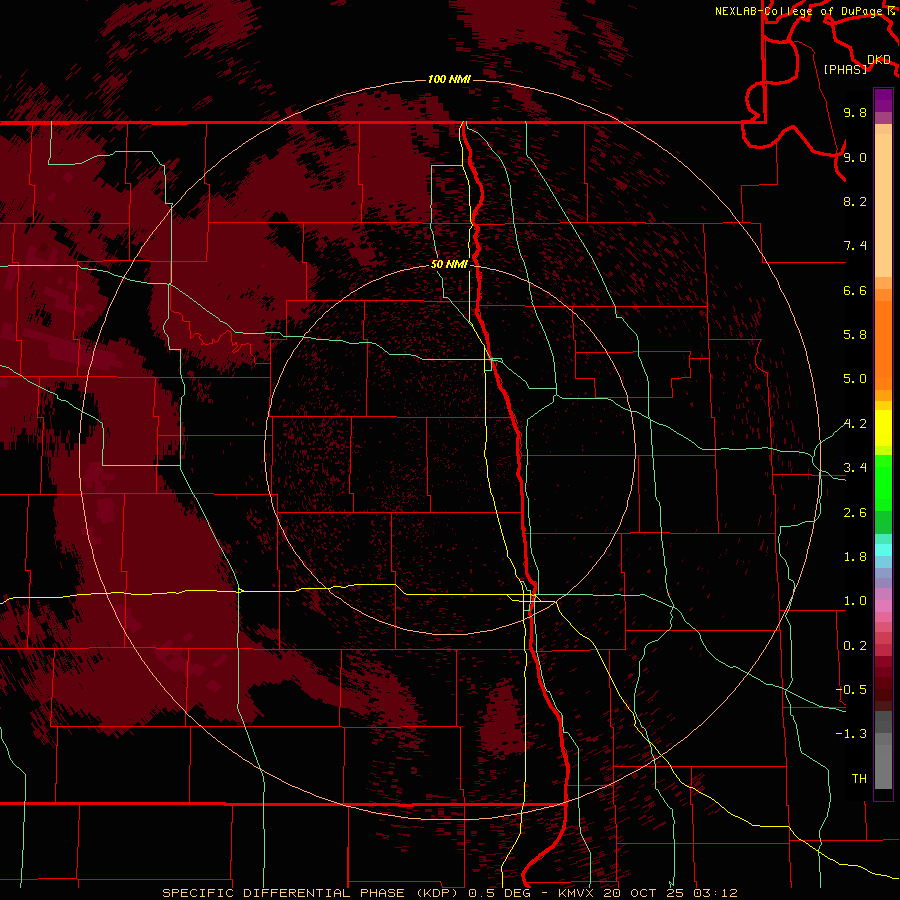Click the -0.5 scale value
Image resolution: width=900 pixels, height=900 pixels.
click(x=851, y=690)
